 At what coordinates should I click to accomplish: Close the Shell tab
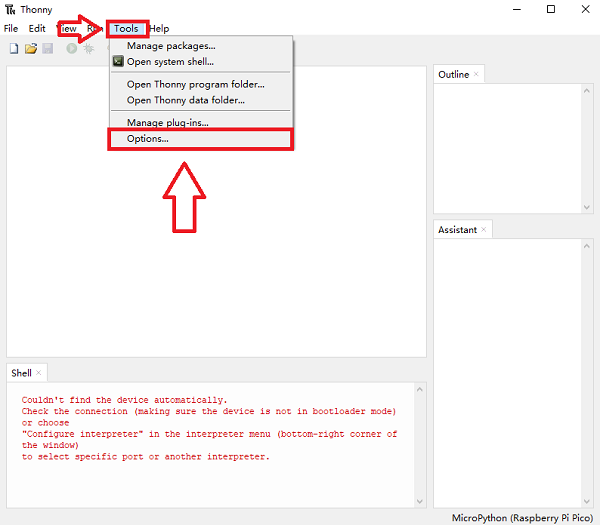(x=39, y=373)
